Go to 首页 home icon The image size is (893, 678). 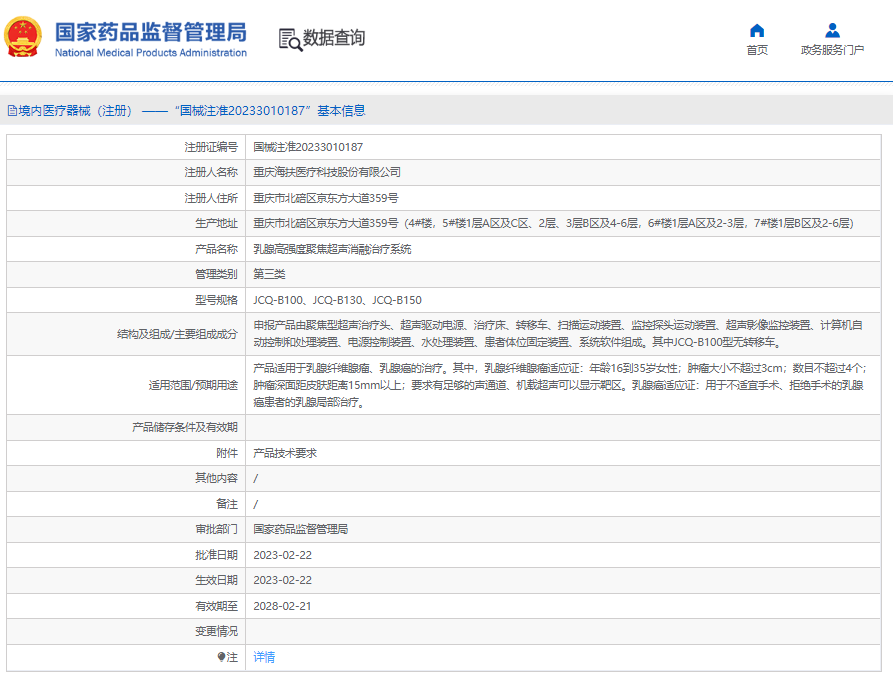[757, 30]
